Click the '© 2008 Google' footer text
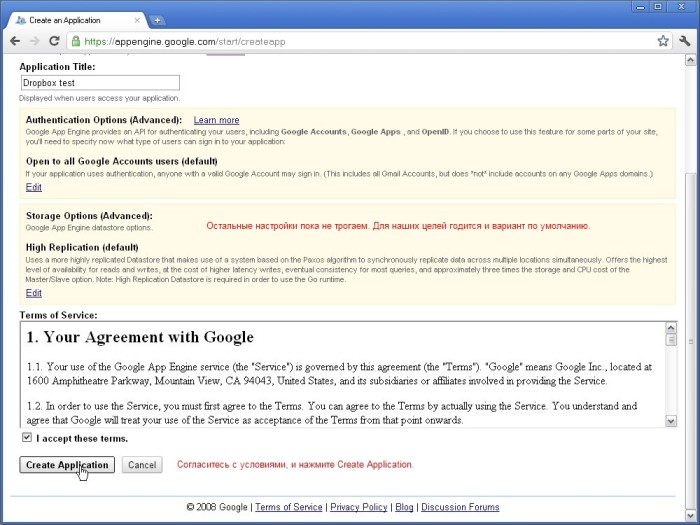 tap(217, 507)
